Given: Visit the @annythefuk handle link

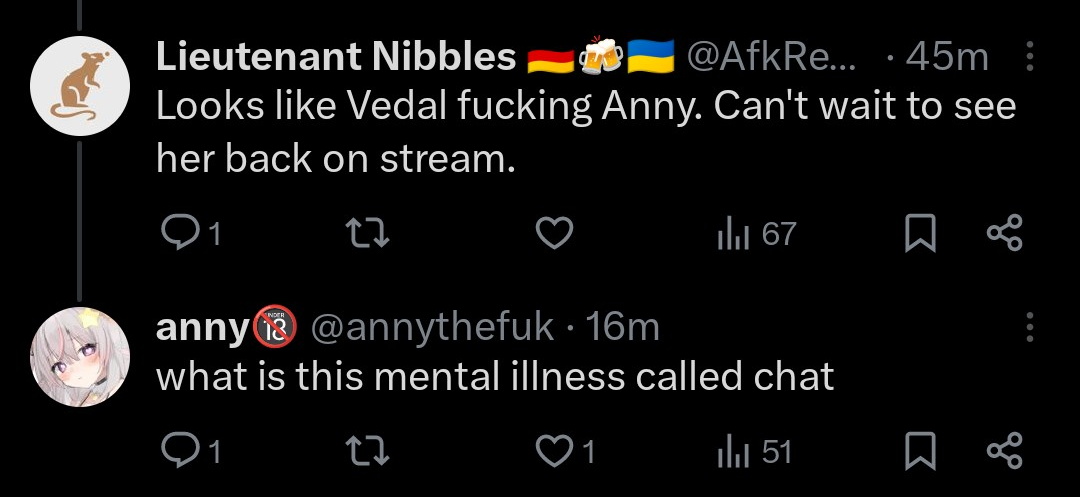Looking at the screenshot, I should click(x=433, y=327).
